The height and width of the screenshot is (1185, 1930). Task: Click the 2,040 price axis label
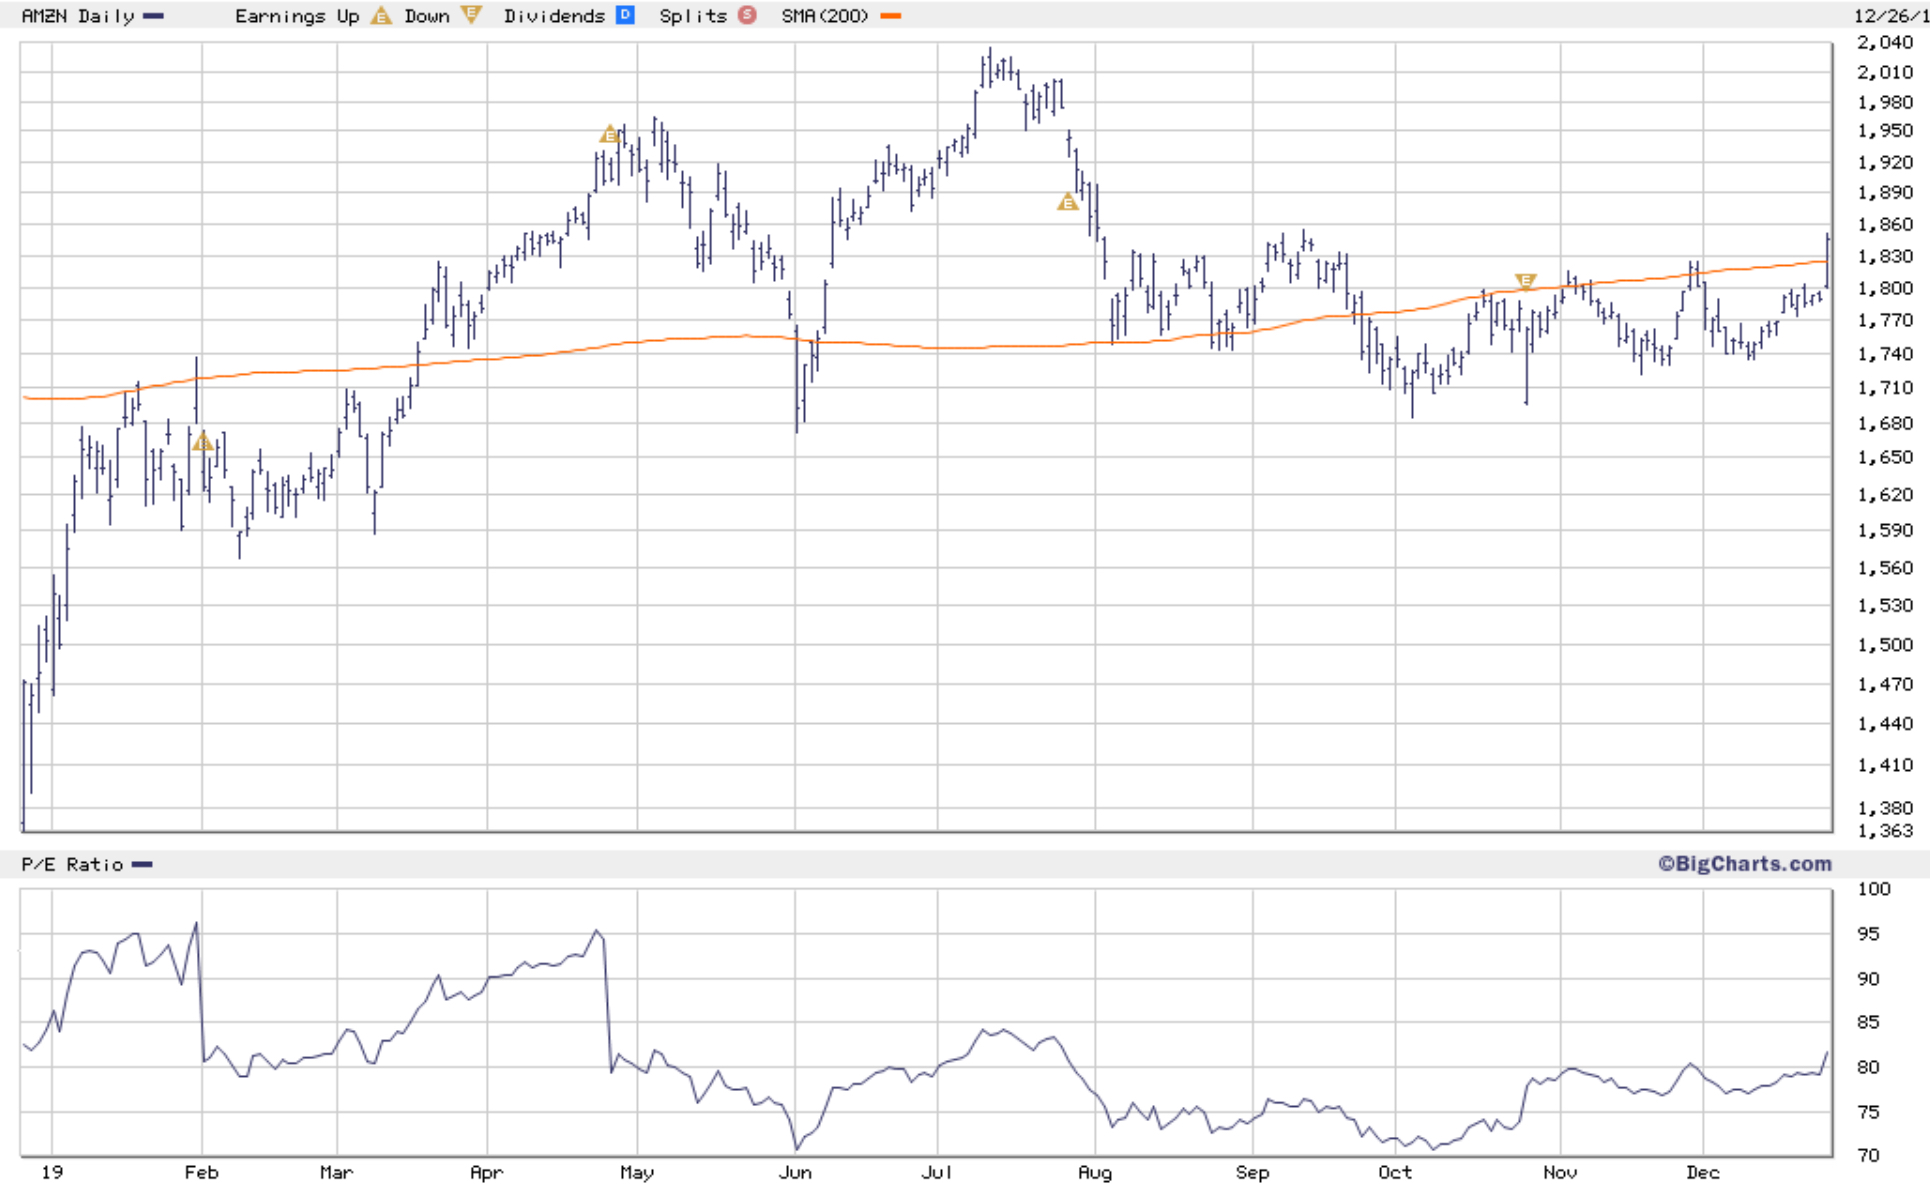coord(1885,42)
